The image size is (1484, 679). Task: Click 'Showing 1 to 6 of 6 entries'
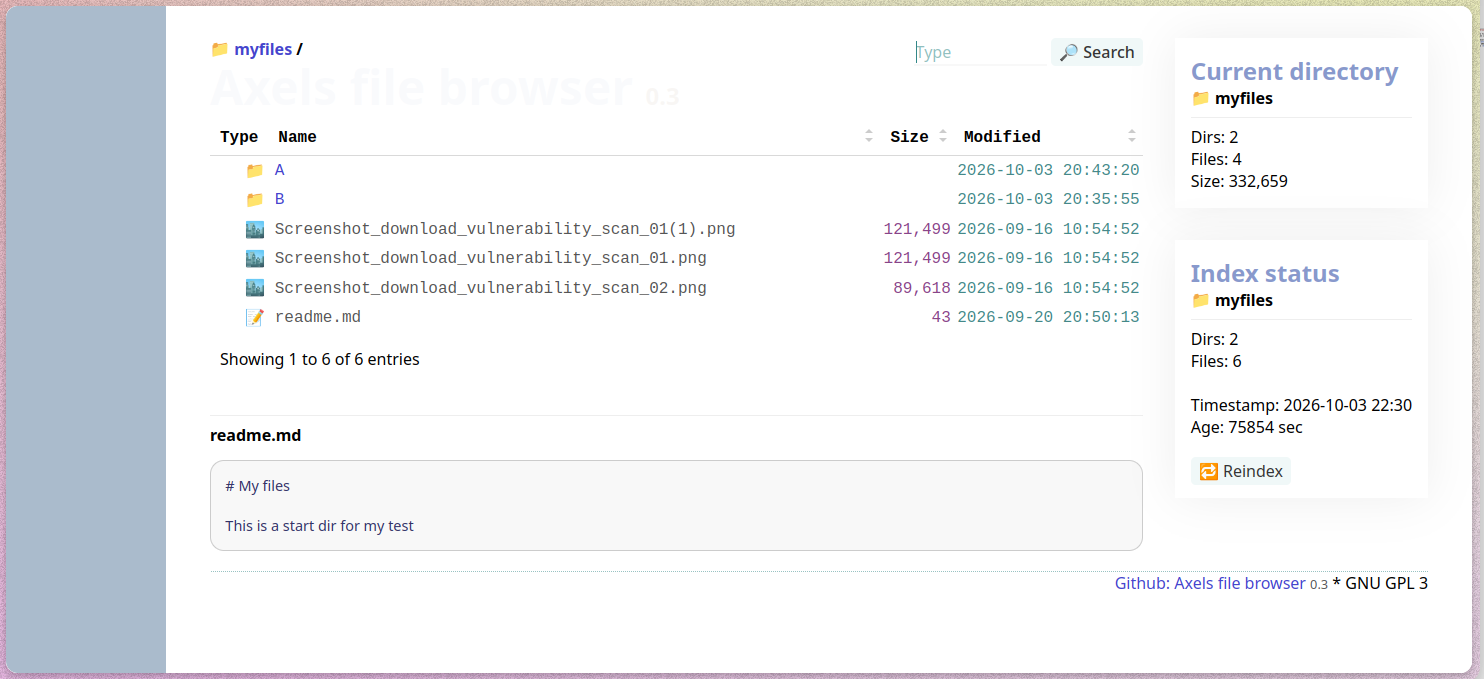point(320,359)
